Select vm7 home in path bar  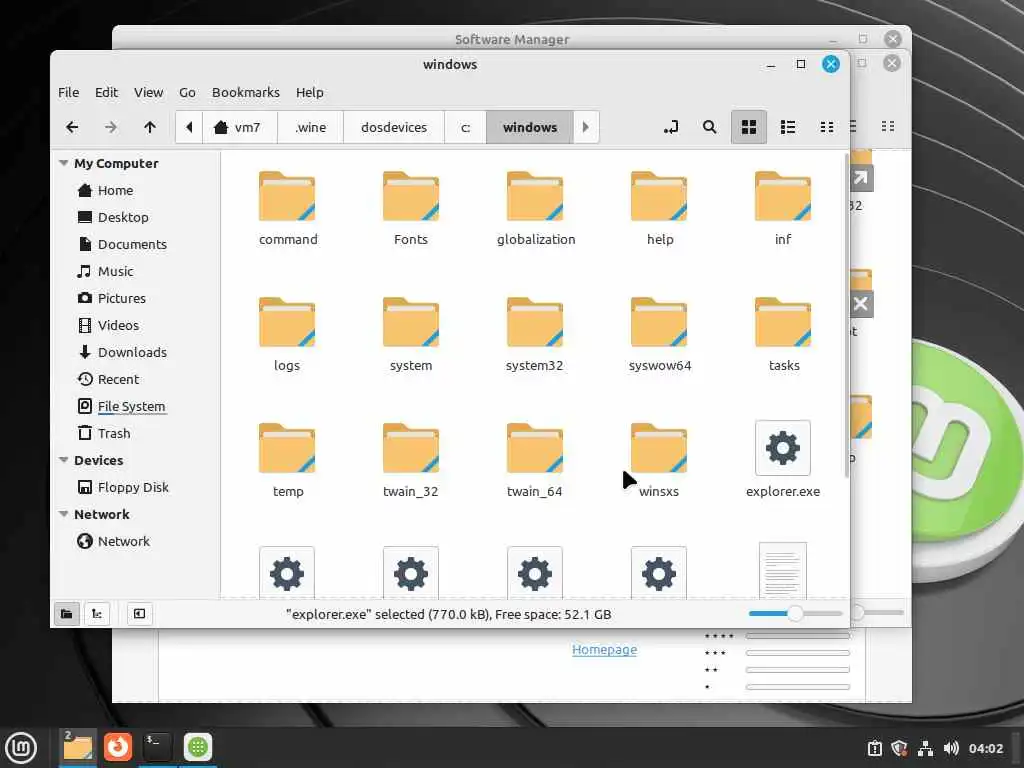click(x=238, y=127)
